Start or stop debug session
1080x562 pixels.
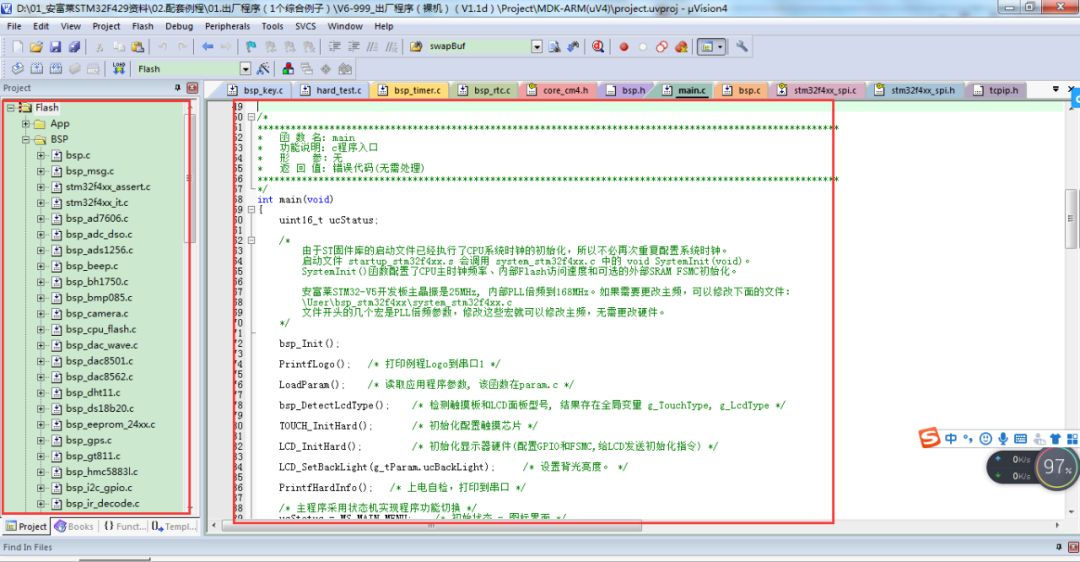(598, 47)
